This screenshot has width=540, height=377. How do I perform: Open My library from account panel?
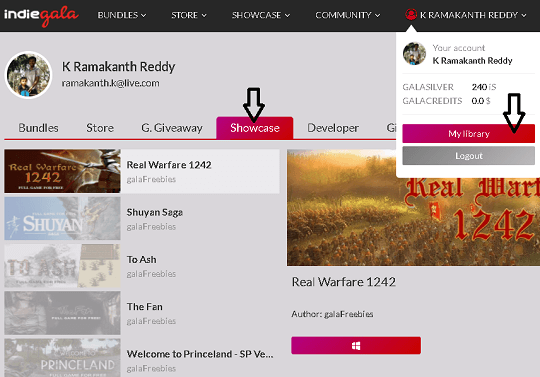pyautogui.click(x=468, y=134)
